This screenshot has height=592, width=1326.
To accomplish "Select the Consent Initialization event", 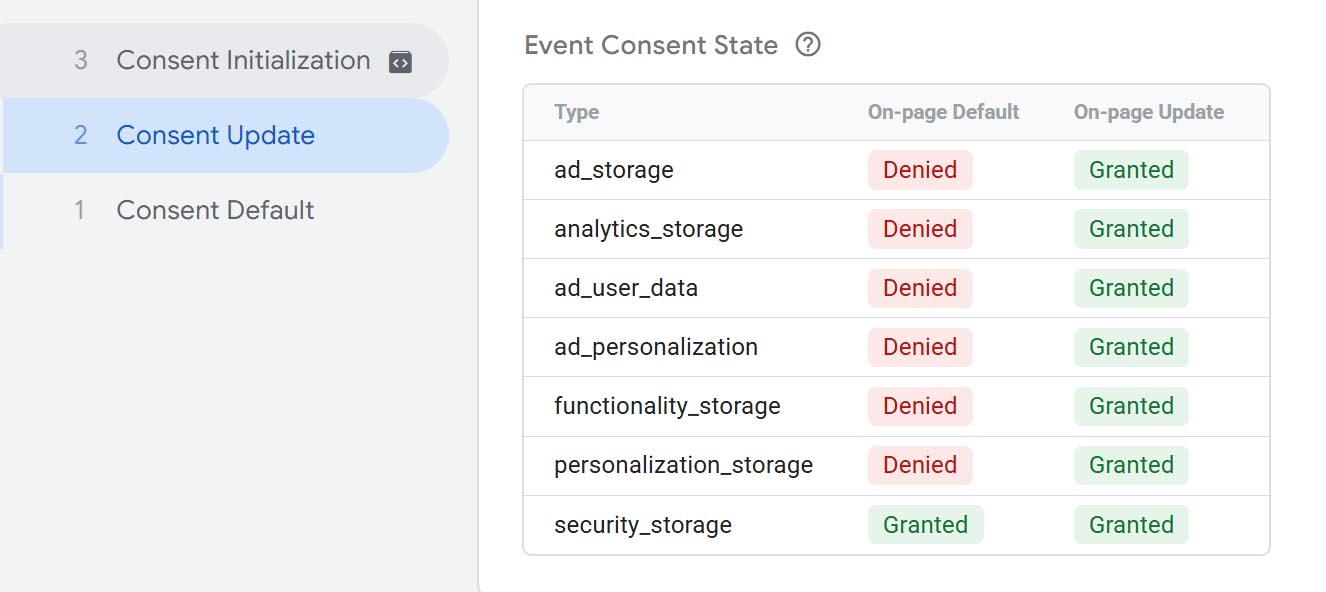I will (226, 60).
